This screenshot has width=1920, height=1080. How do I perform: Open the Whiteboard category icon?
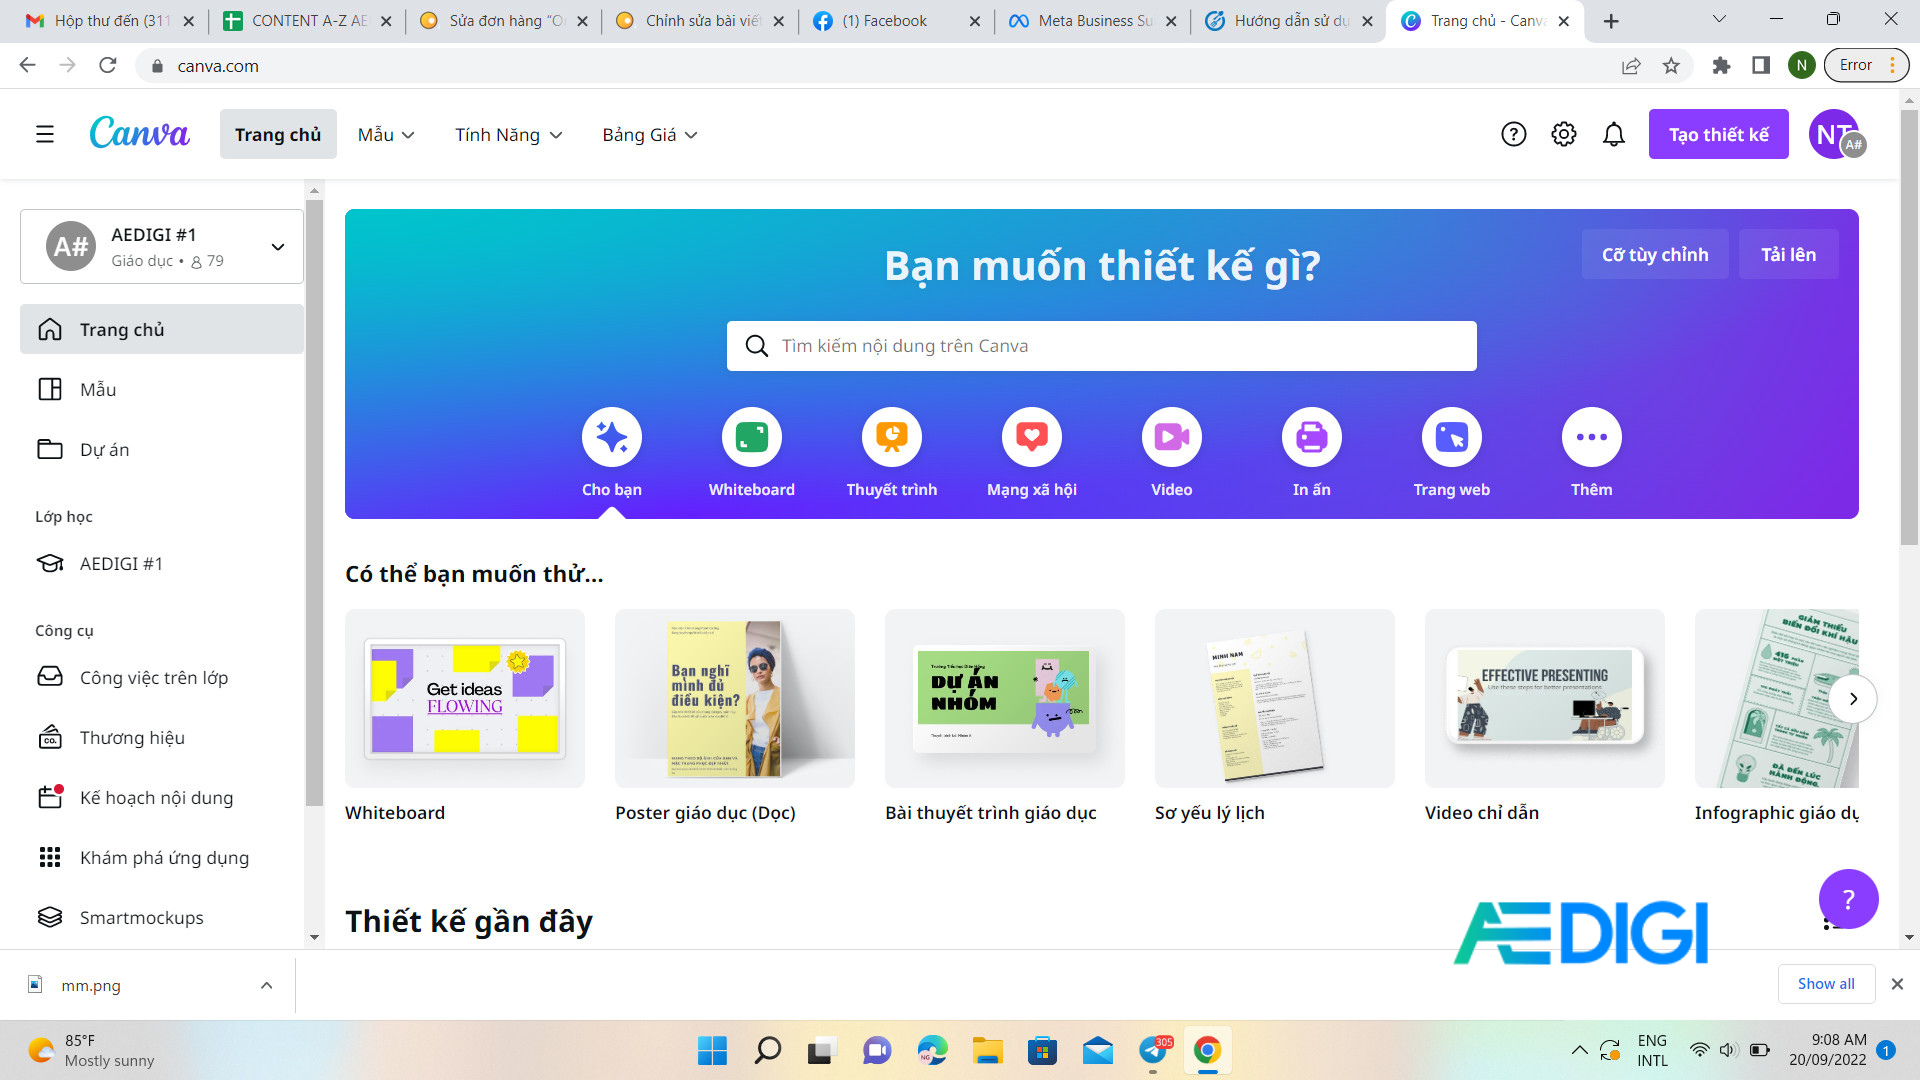(751, 437)
